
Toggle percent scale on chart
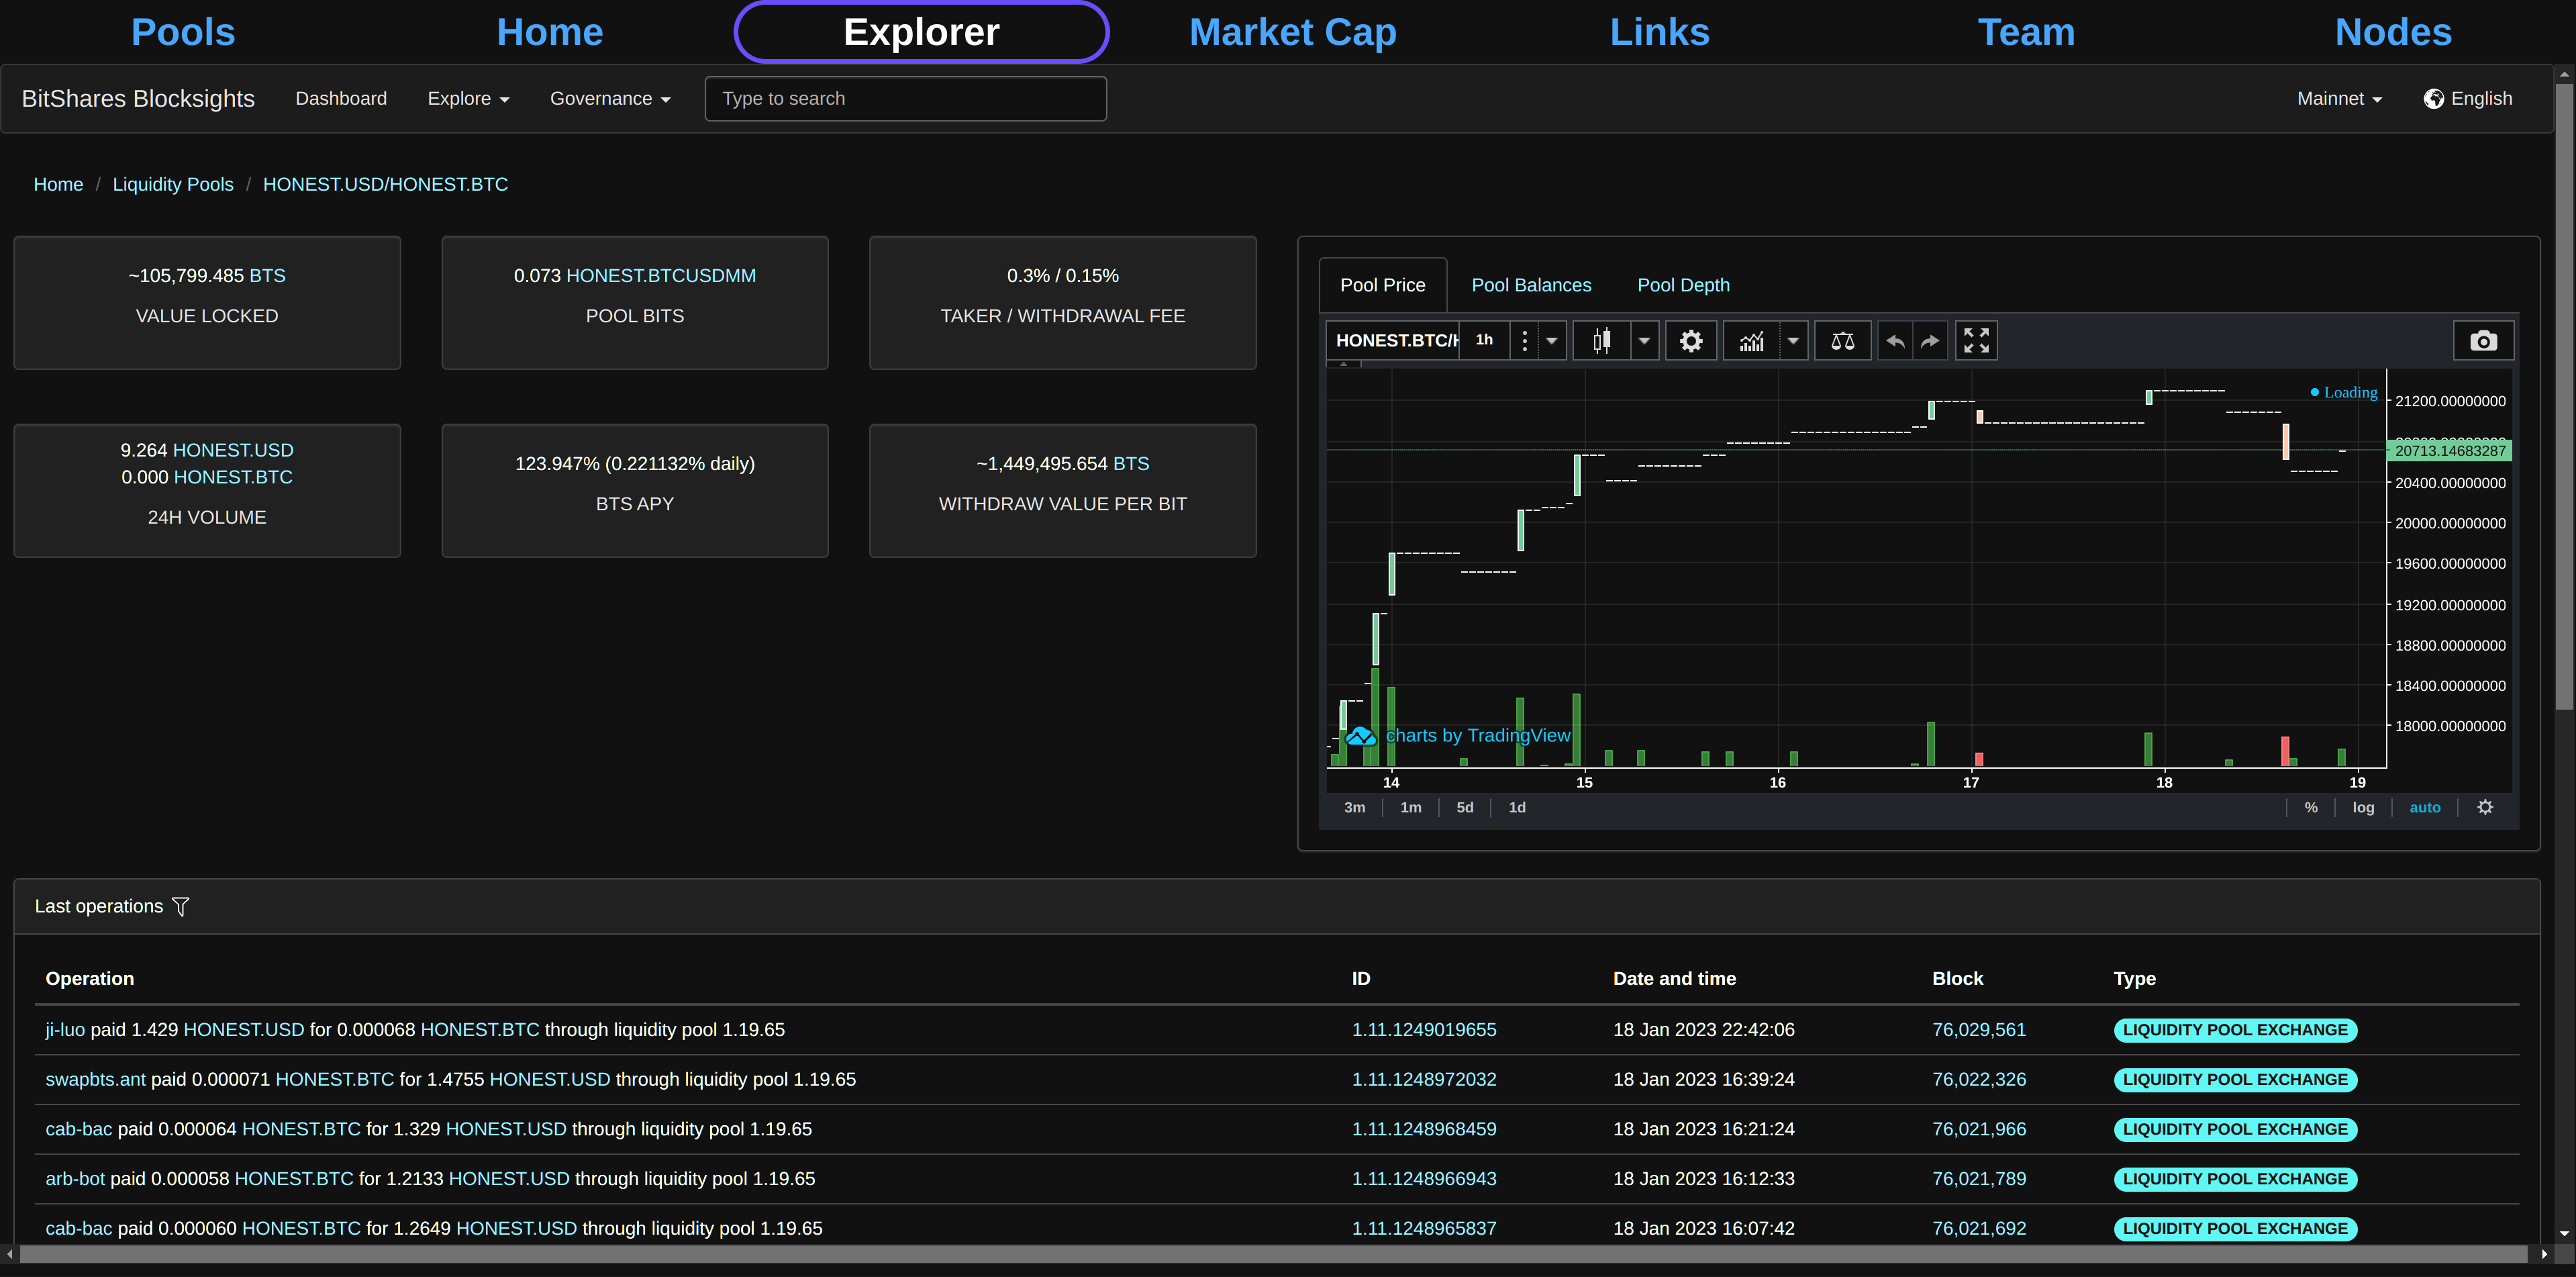(2310, 807)
